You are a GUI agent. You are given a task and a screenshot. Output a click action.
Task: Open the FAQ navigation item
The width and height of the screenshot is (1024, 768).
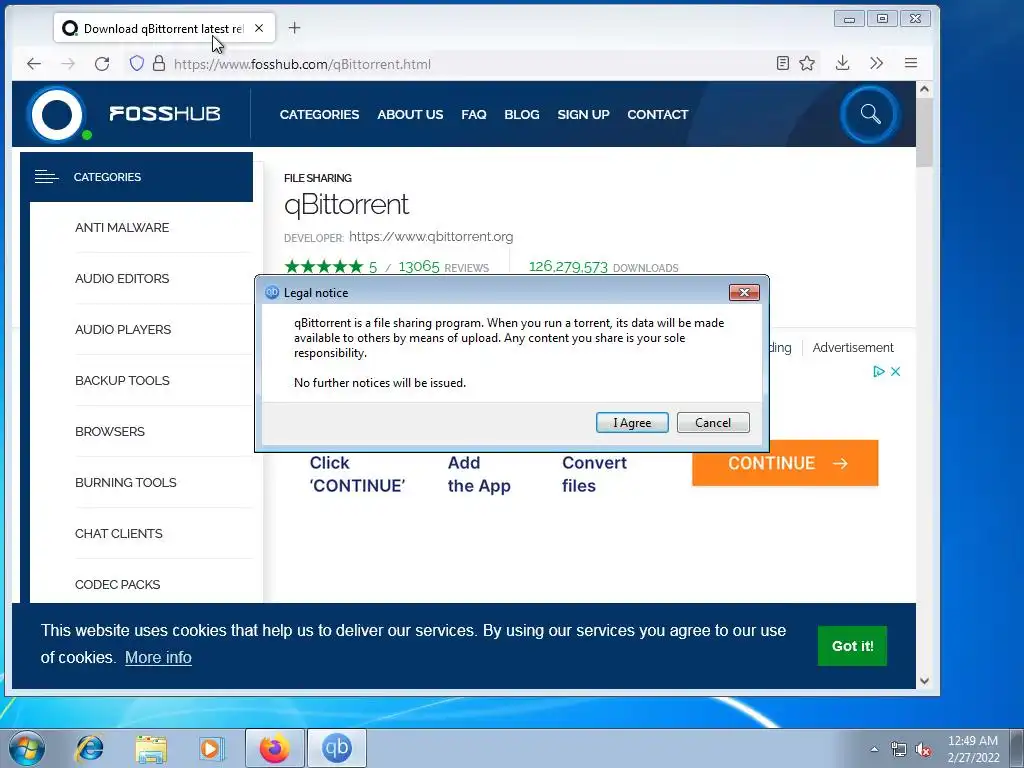click(473, 114)
